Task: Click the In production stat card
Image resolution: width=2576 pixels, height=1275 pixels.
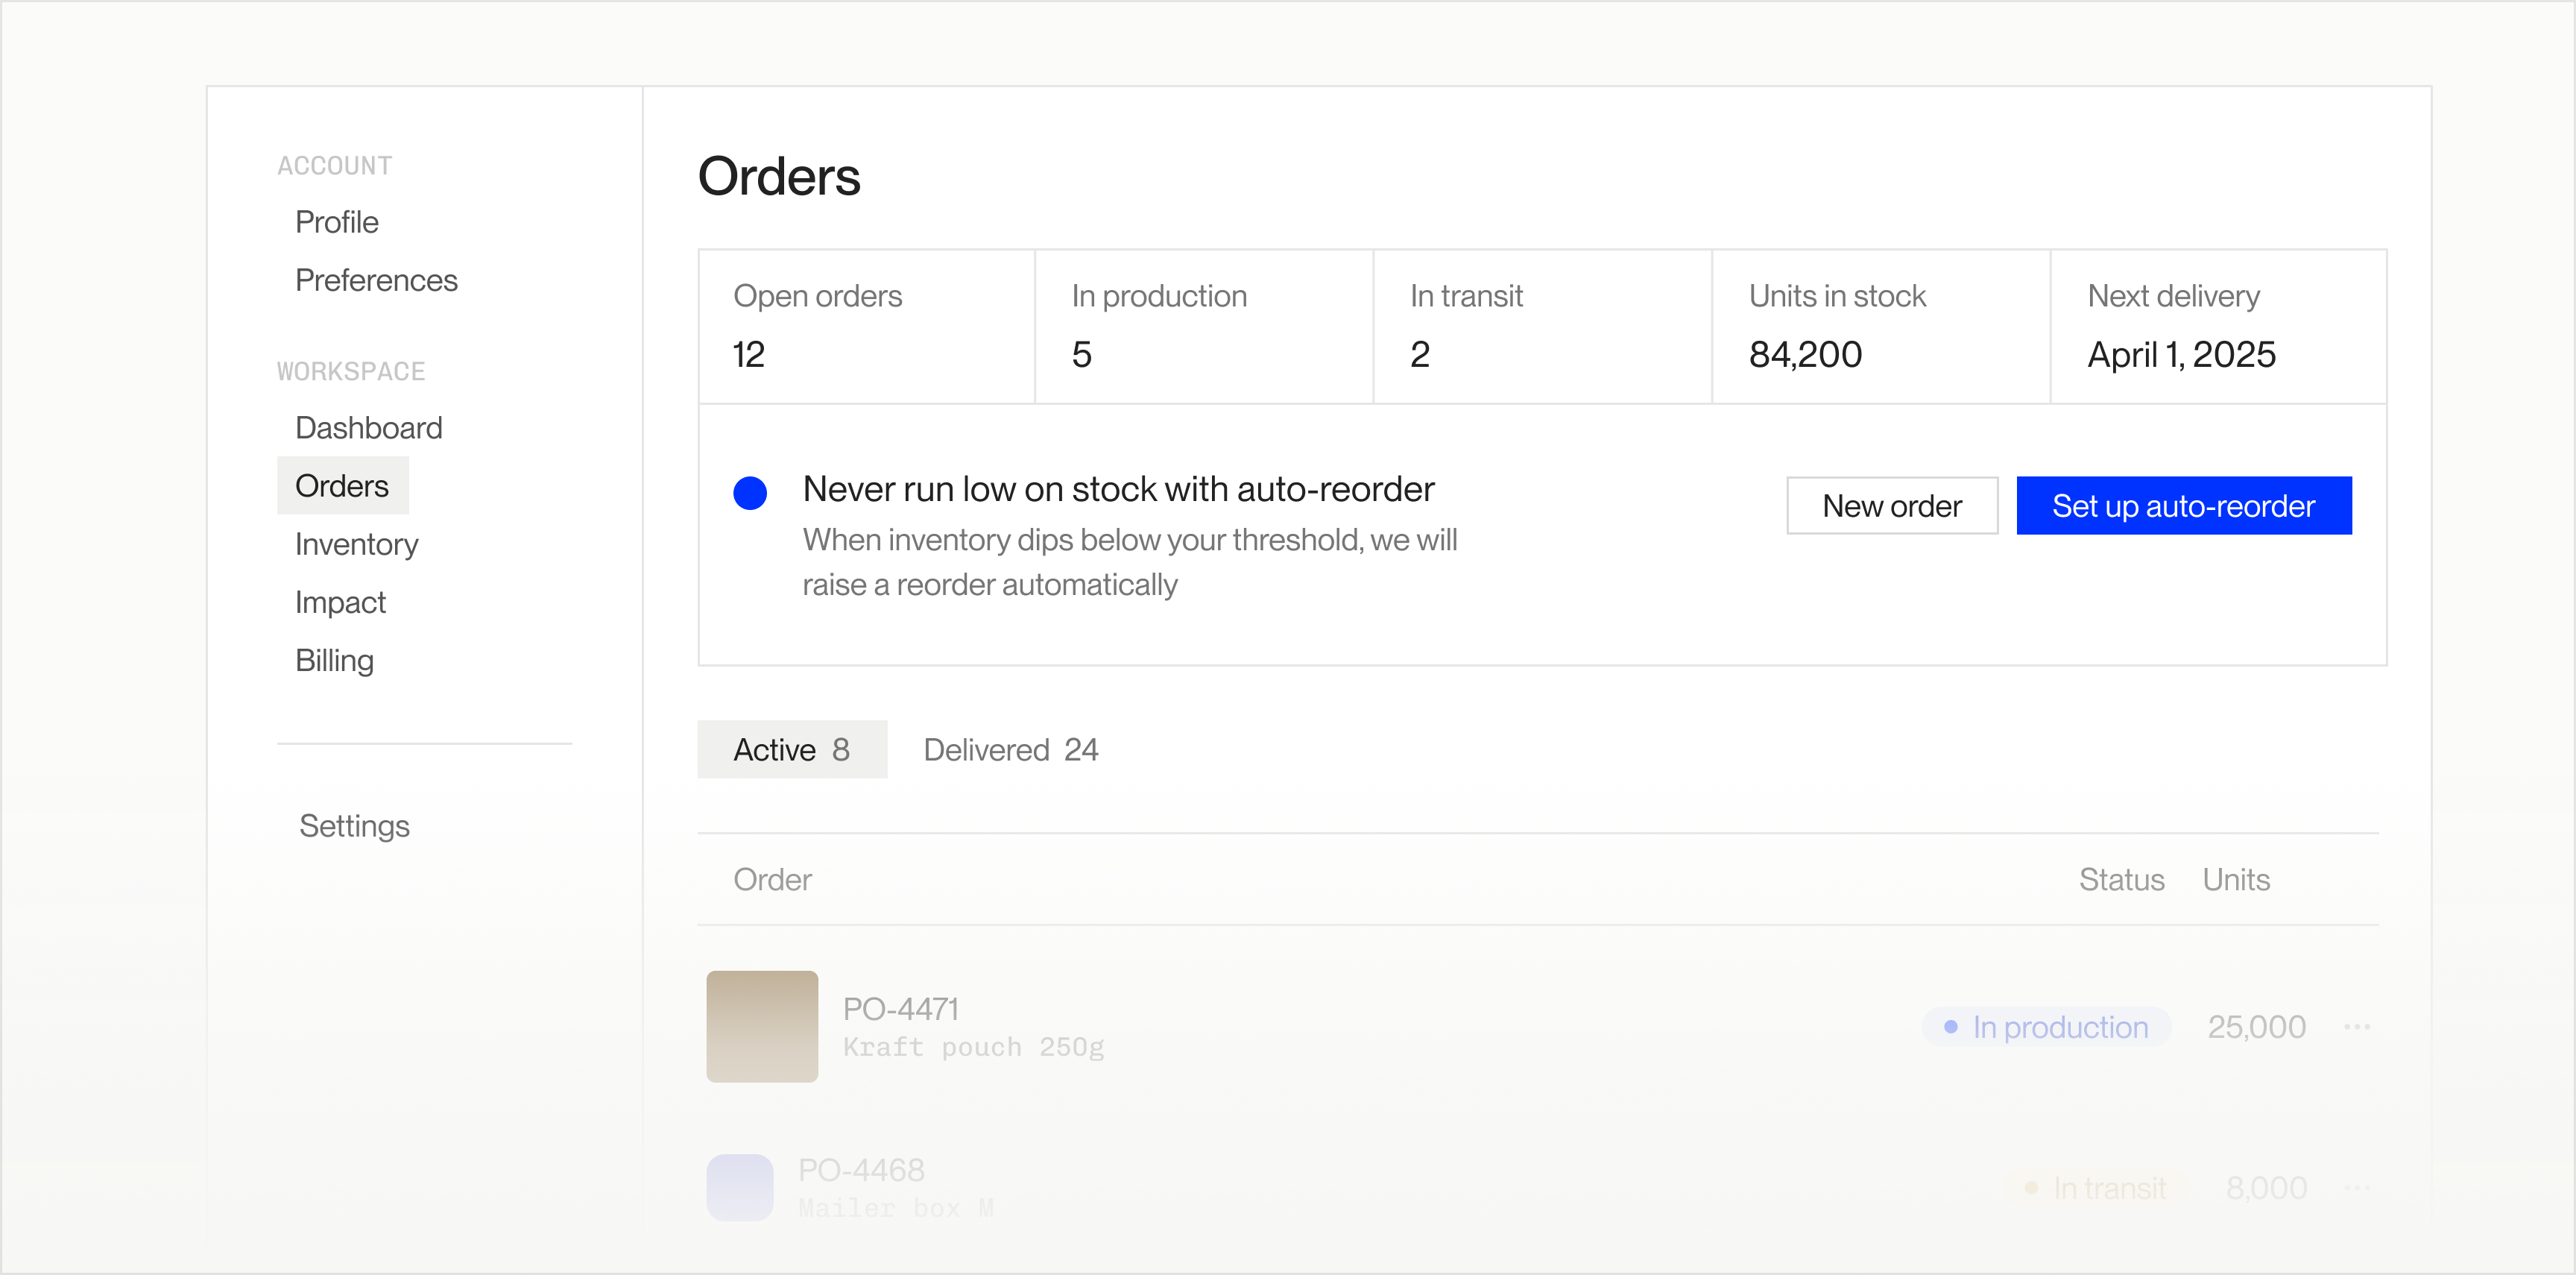Action: pos(1204,327)
